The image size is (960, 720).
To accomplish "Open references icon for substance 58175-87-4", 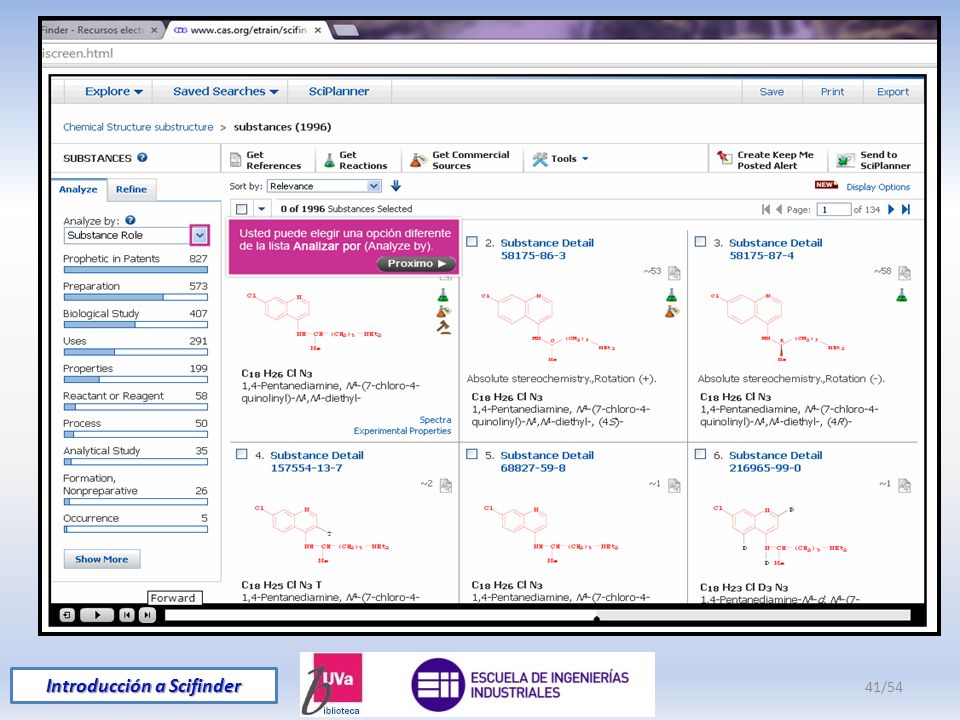I will [904, 273].
